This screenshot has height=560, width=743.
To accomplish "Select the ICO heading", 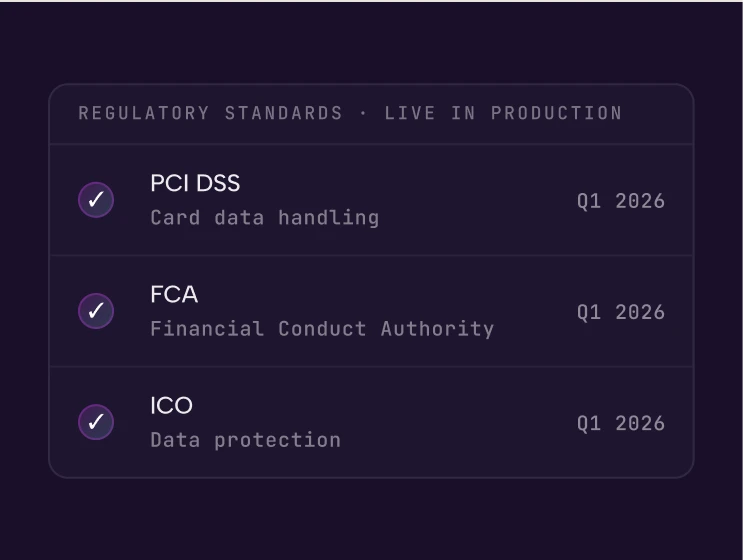I will tap(172, 406).
